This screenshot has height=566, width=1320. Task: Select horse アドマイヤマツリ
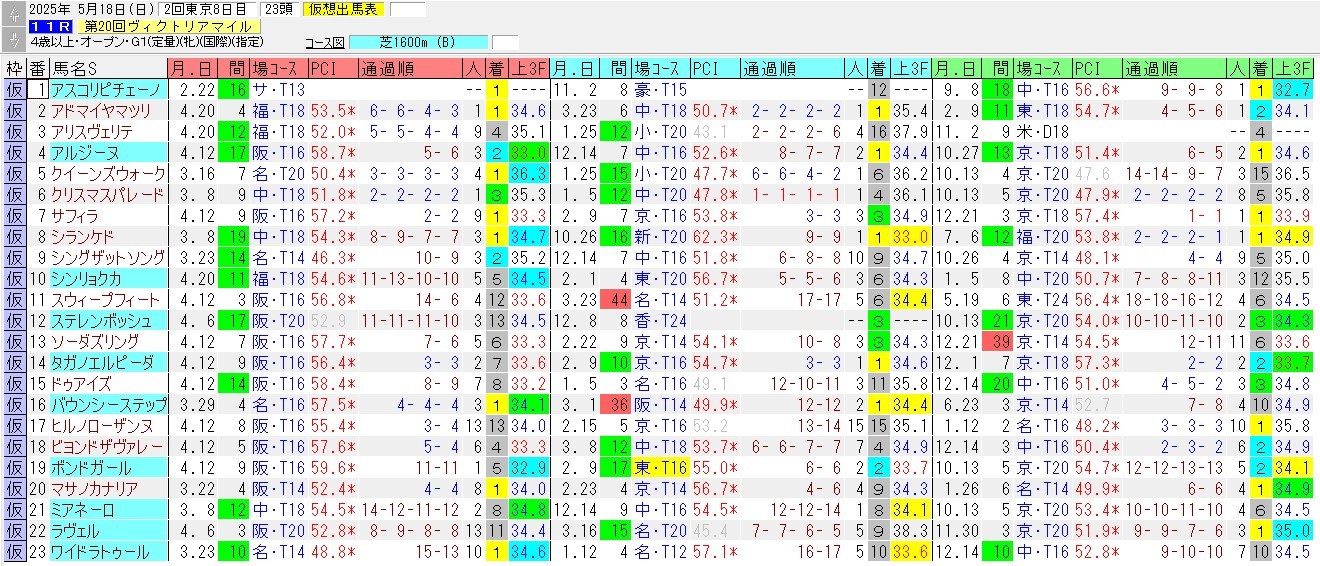pyautogui.click(x=107, y=110)
